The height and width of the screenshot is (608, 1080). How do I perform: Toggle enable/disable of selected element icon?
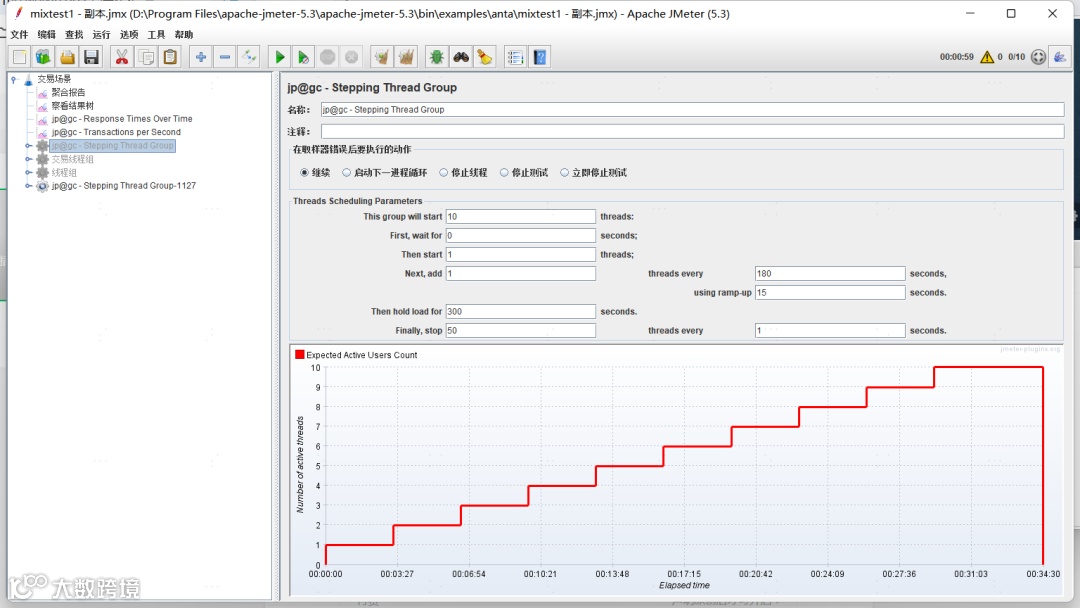249,57
